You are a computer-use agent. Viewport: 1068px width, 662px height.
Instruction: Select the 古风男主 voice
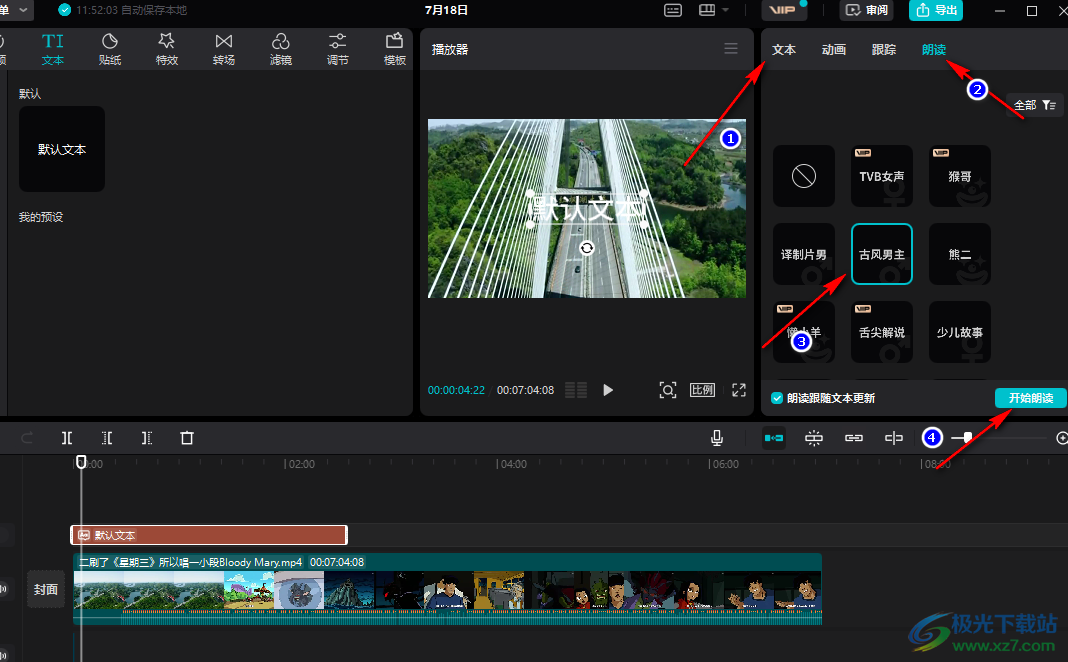881,254
